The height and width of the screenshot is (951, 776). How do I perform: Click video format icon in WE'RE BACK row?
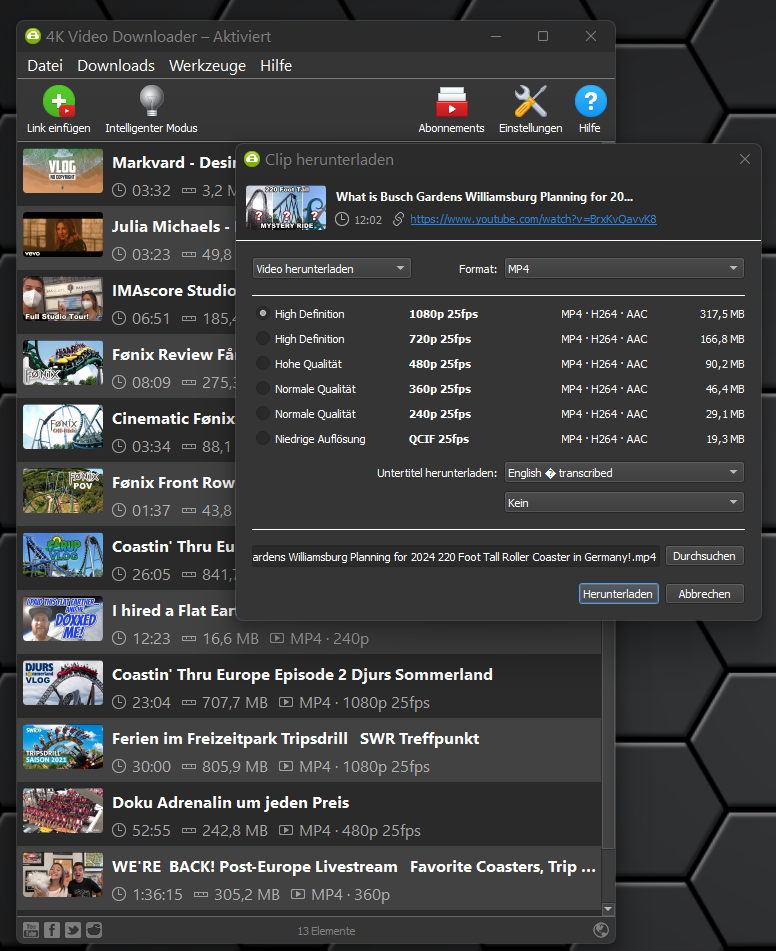pyautogui.click(x=298, y=894)
